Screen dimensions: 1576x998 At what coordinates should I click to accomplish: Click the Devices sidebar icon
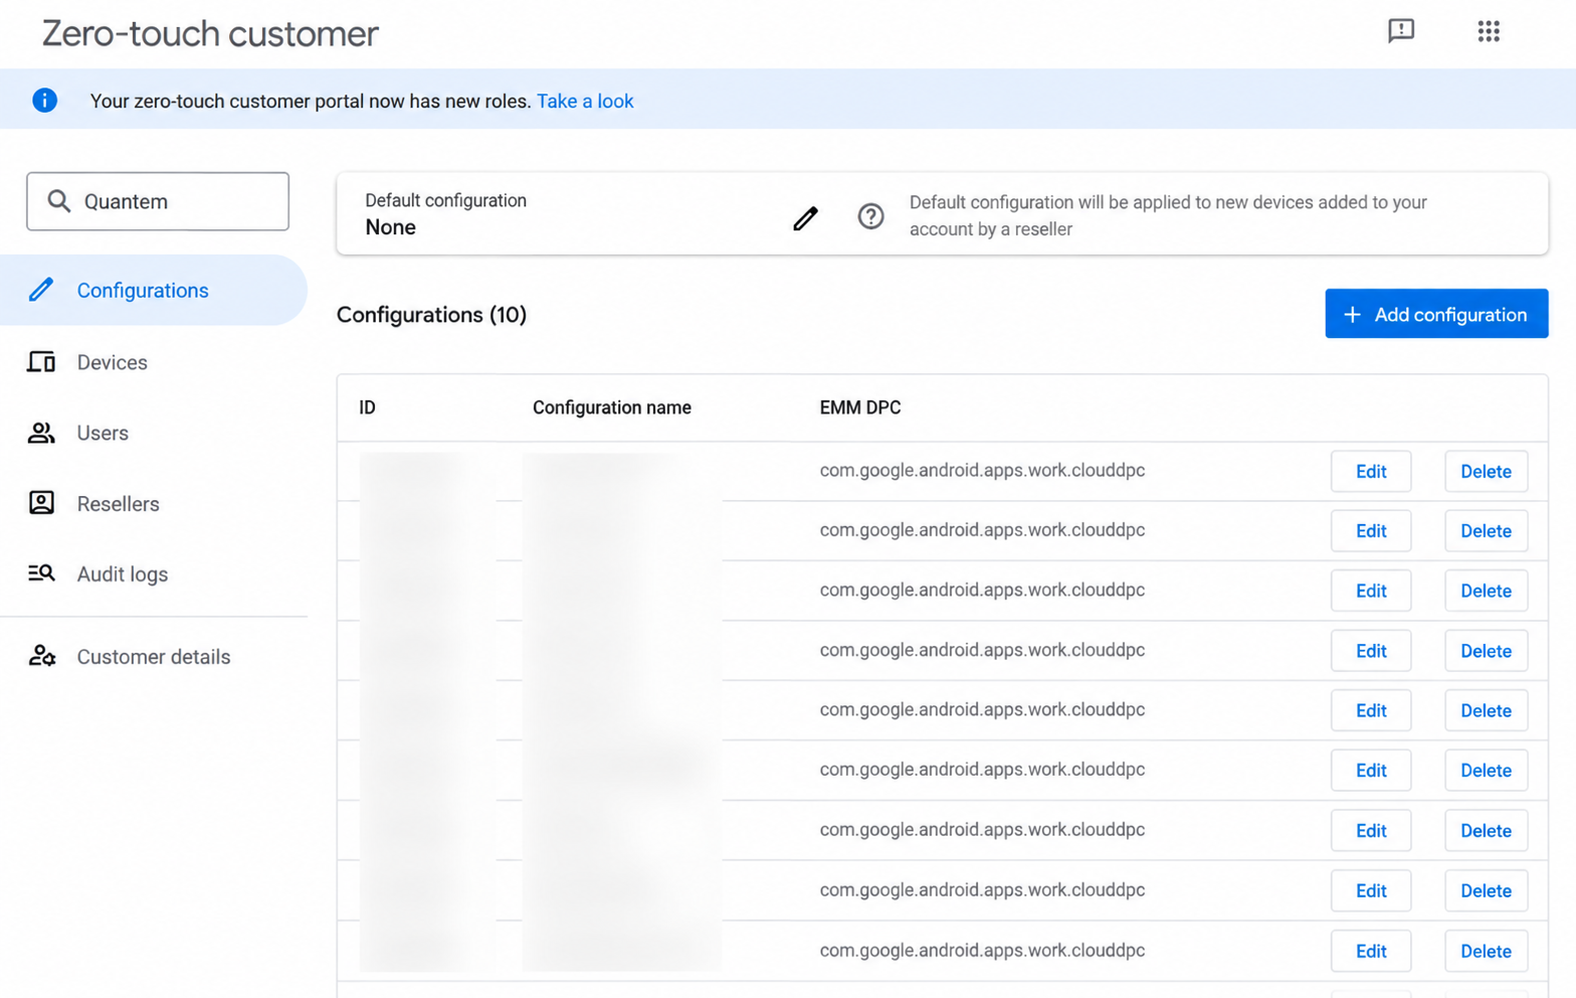coord(41,362)
